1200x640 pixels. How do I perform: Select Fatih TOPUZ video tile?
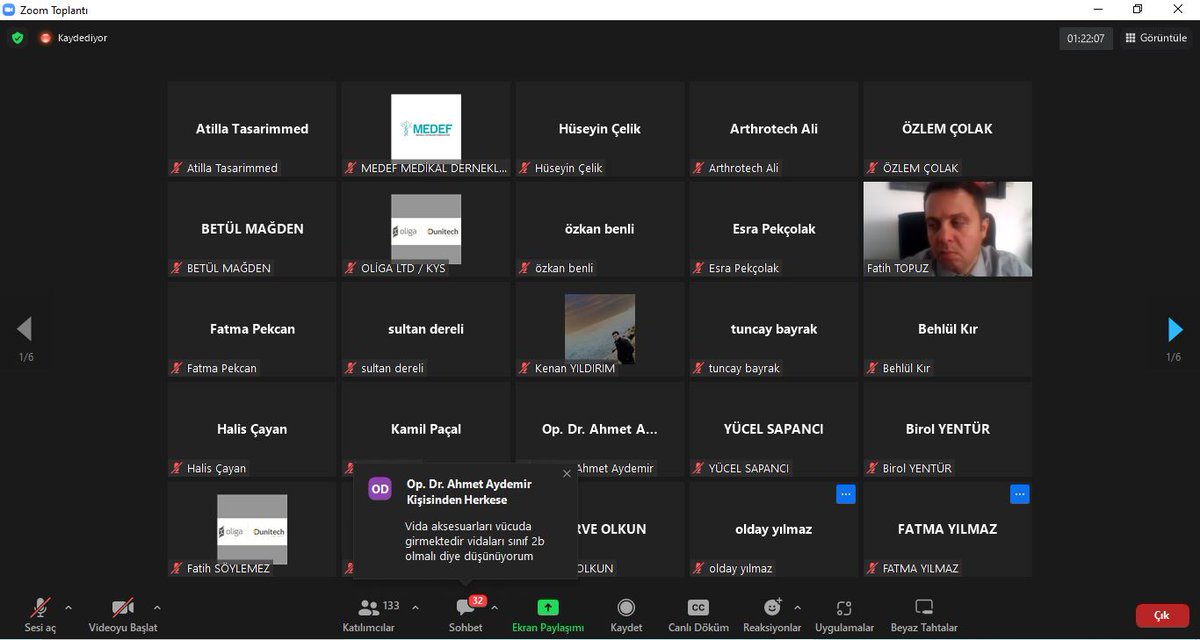[948, 229]
